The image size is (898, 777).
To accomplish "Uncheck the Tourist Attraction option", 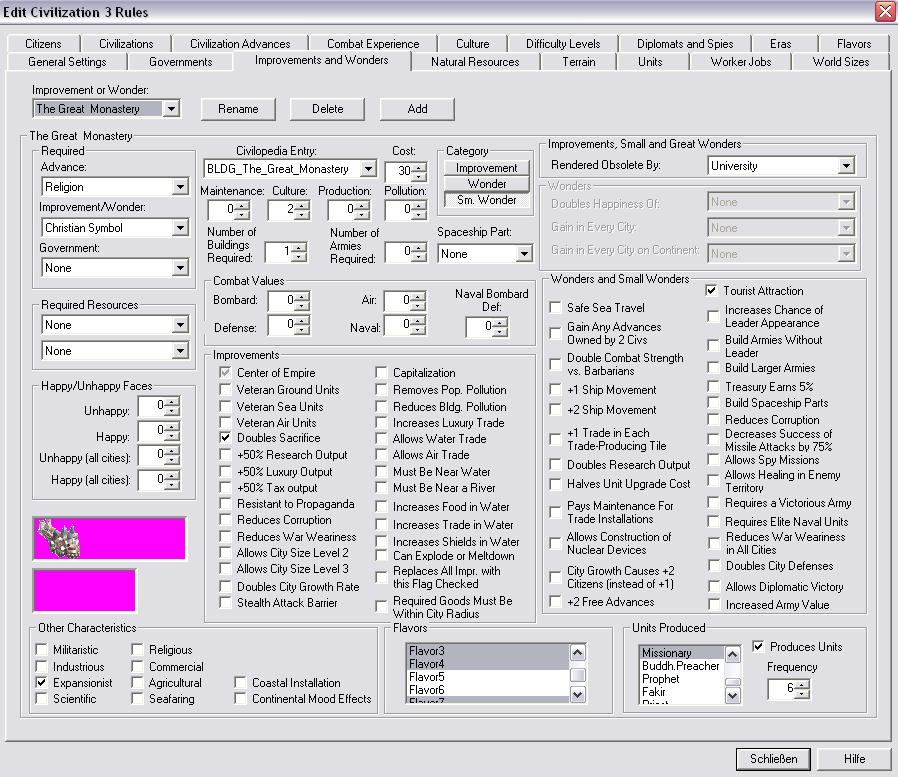I will click(x=712, y=291).
